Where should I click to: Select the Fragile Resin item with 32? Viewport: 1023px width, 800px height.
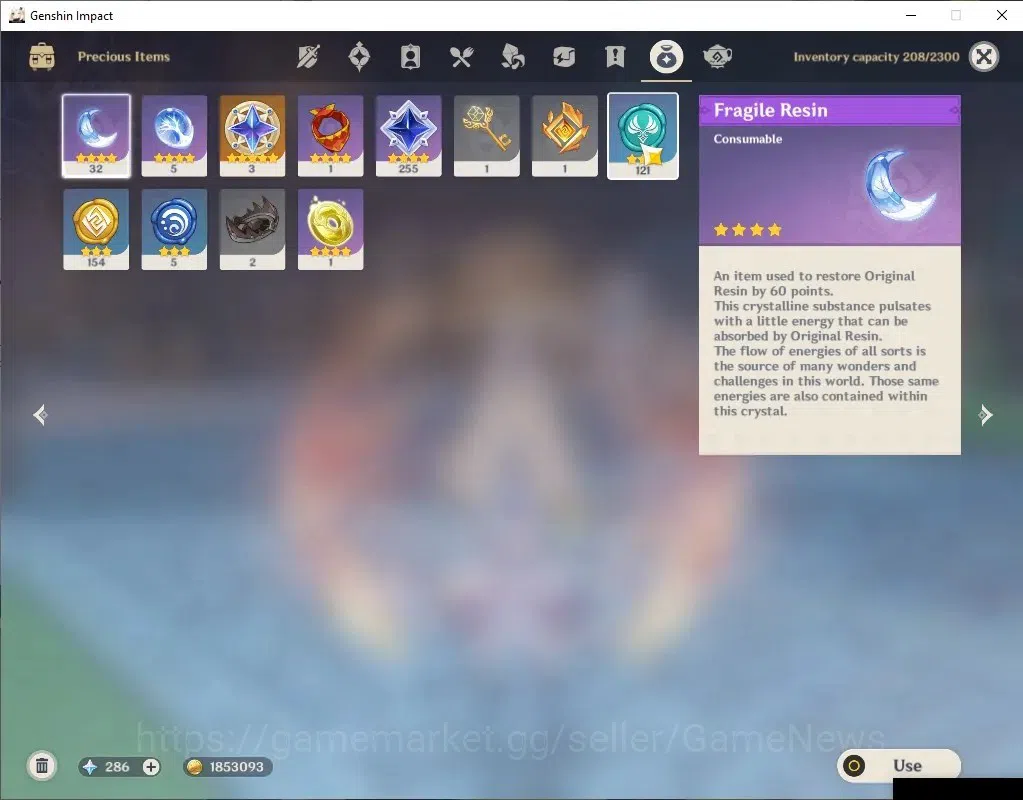click(x=96, y=136)
